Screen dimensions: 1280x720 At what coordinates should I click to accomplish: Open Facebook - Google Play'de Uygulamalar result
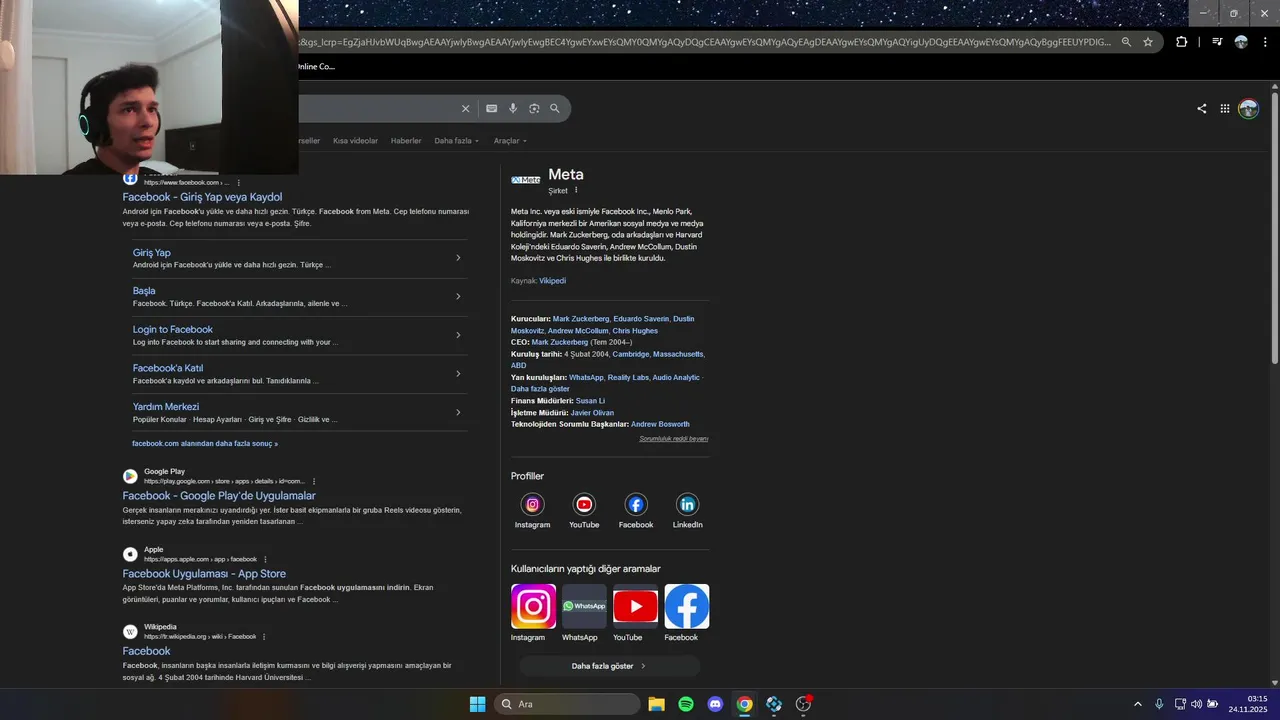tap(219, 496)
